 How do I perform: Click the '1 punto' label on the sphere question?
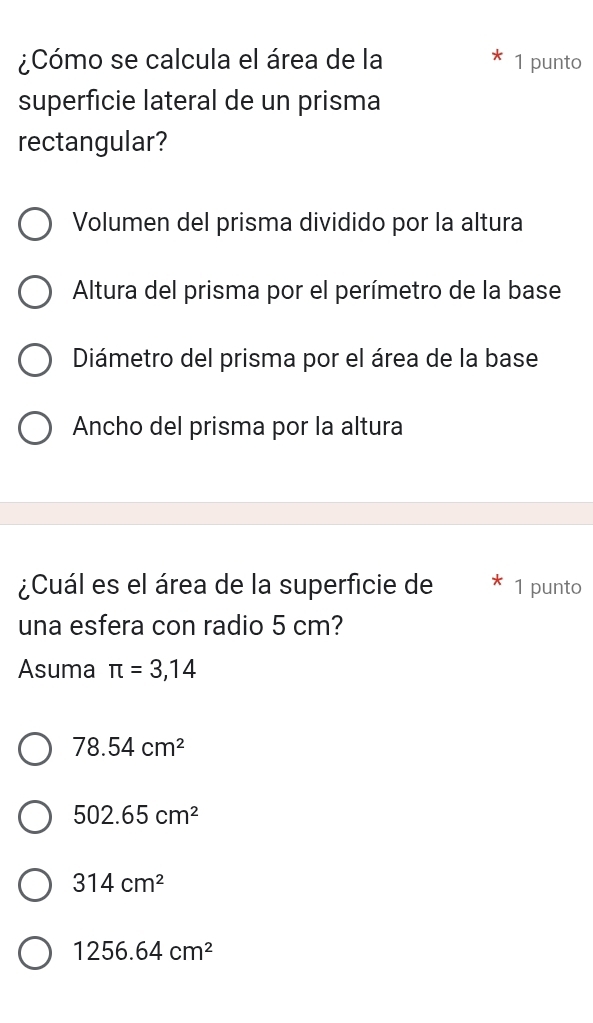[x=546, y=586]
